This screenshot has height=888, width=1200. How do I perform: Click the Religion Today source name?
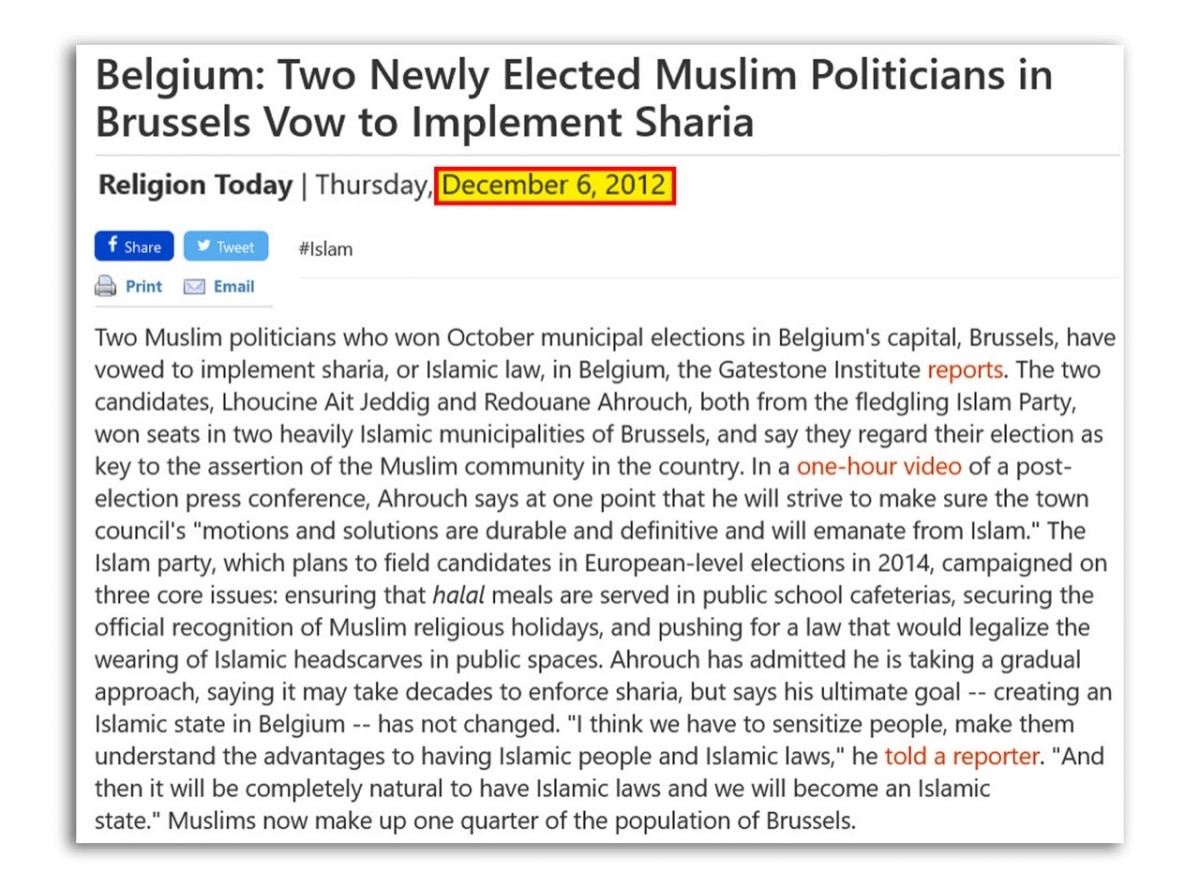(196, 186)
